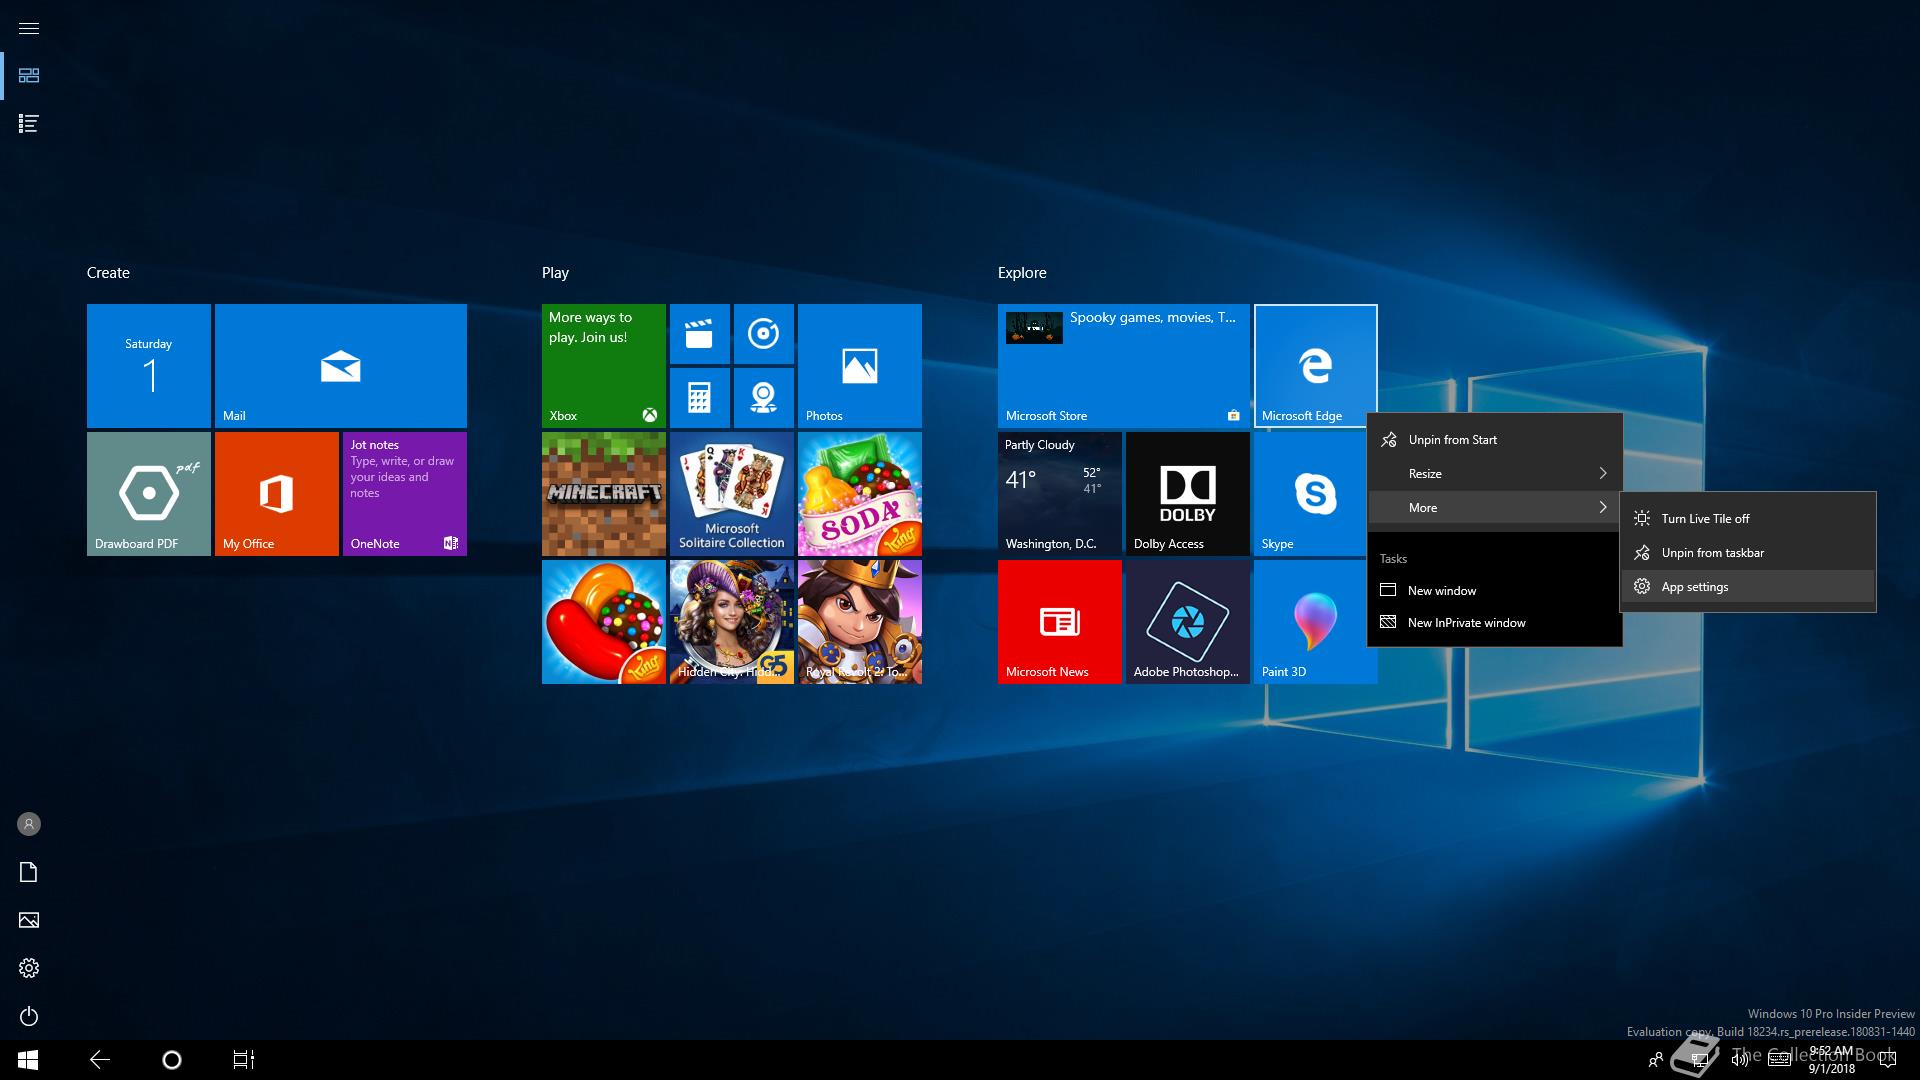Launch the Dolby Access tile
The image size is (1920, 1080).
[x=1188, y=494]
